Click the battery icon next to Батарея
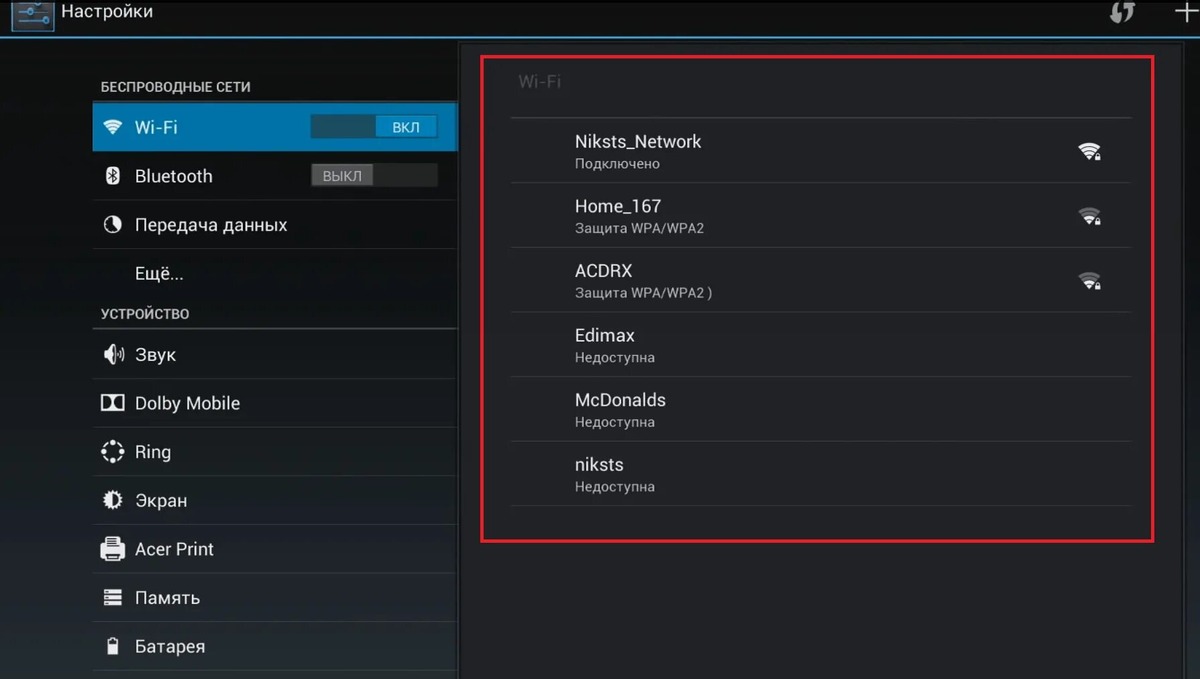 click(113, 646)
